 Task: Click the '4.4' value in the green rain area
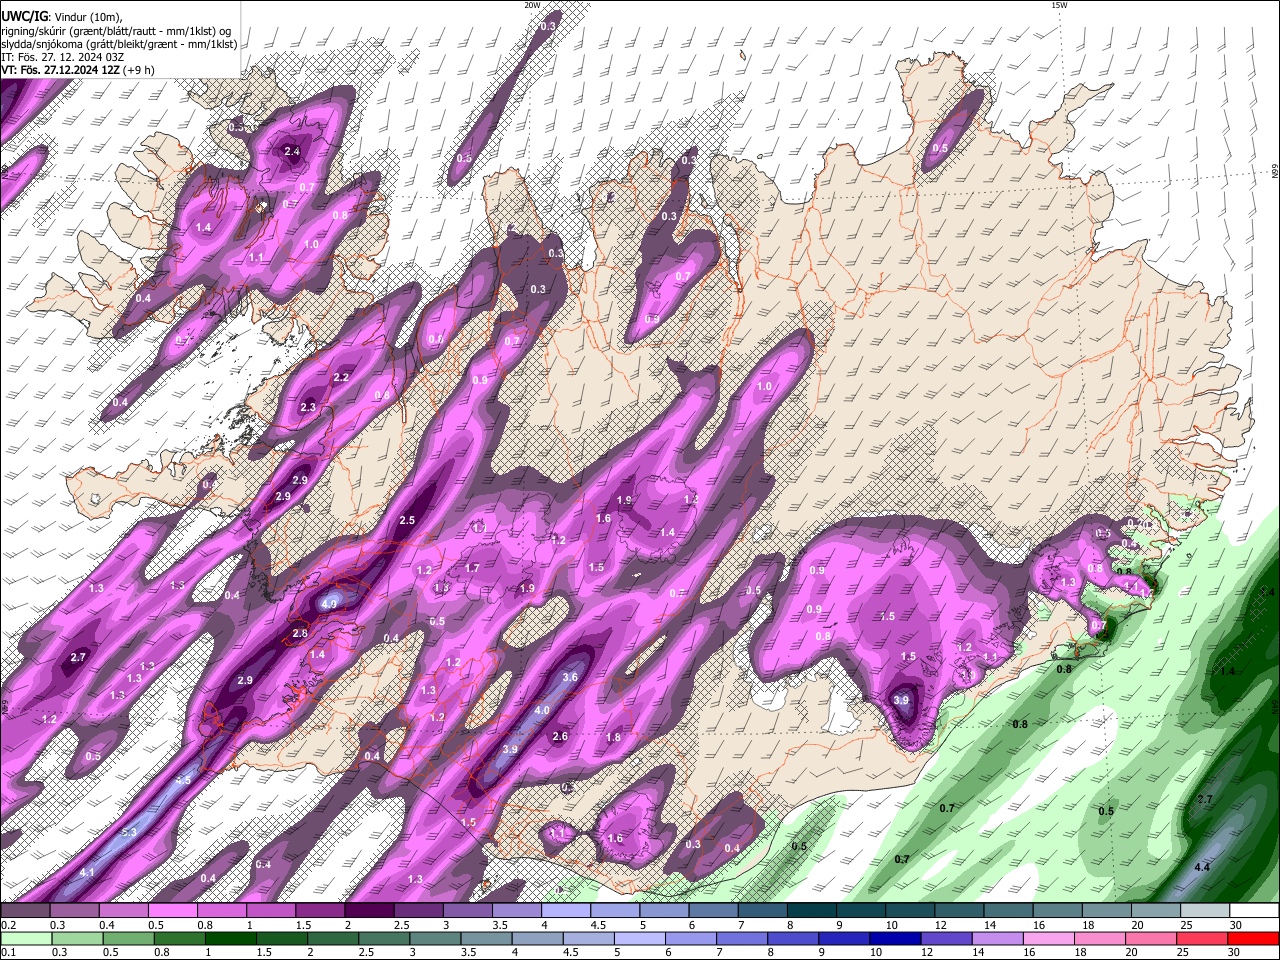tap(1202, 867)
